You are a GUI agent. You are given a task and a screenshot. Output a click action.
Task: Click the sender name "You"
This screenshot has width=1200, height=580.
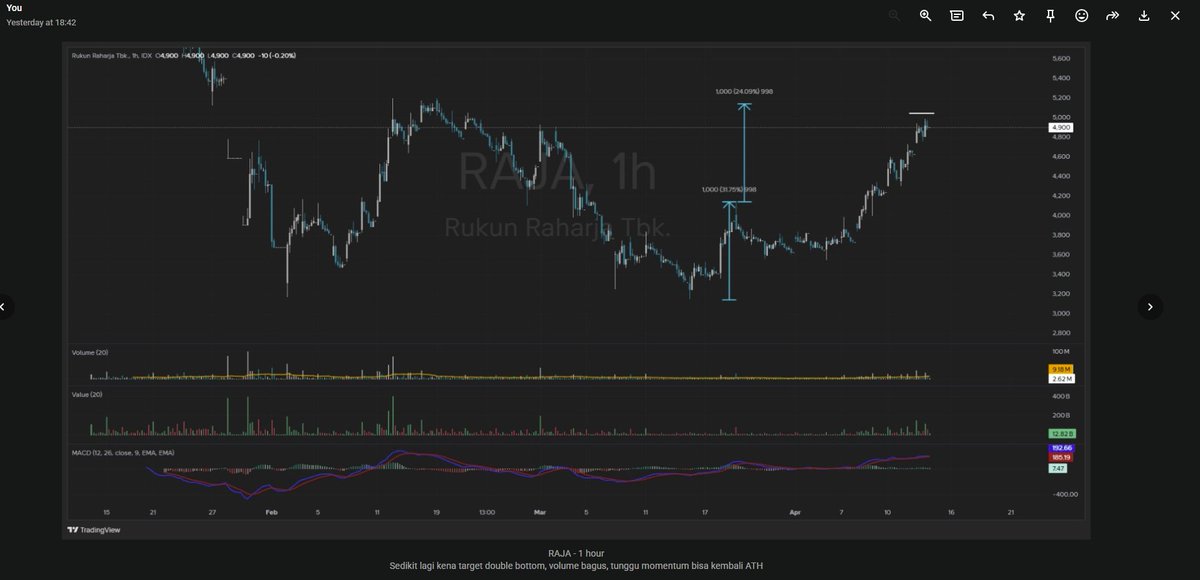[x=14, y=7]
